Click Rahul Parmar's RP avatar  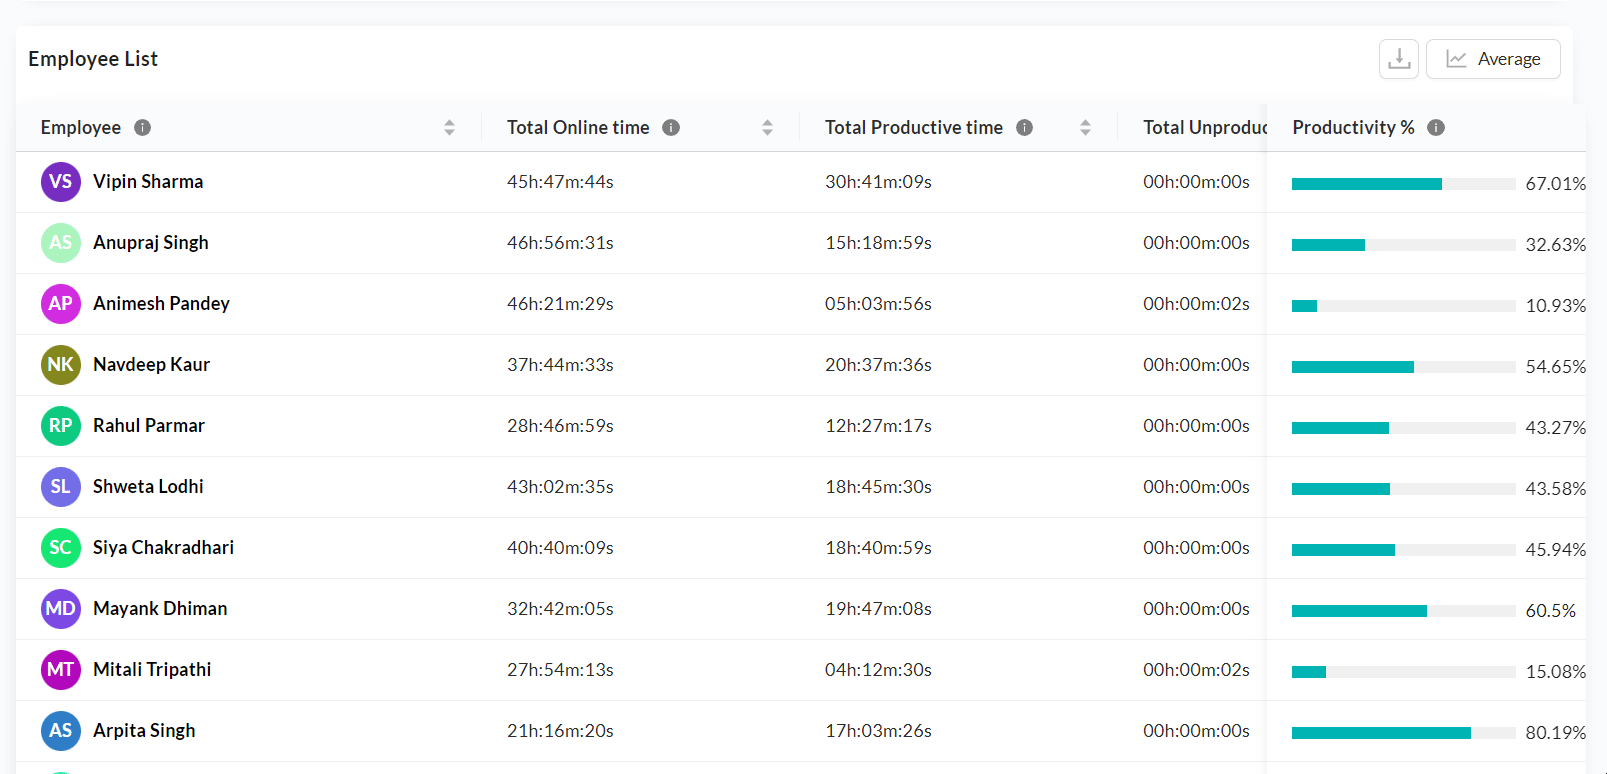coord(61,426)
